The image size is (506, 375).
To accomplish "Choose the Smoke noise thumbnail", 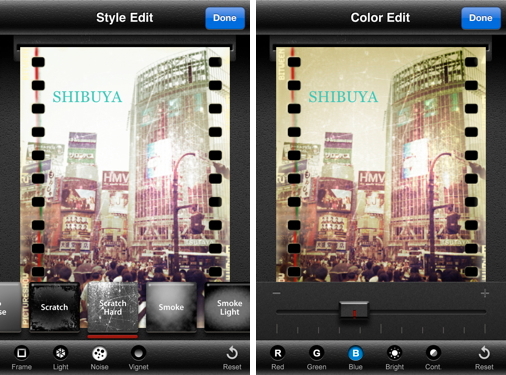I will point(171,307).
